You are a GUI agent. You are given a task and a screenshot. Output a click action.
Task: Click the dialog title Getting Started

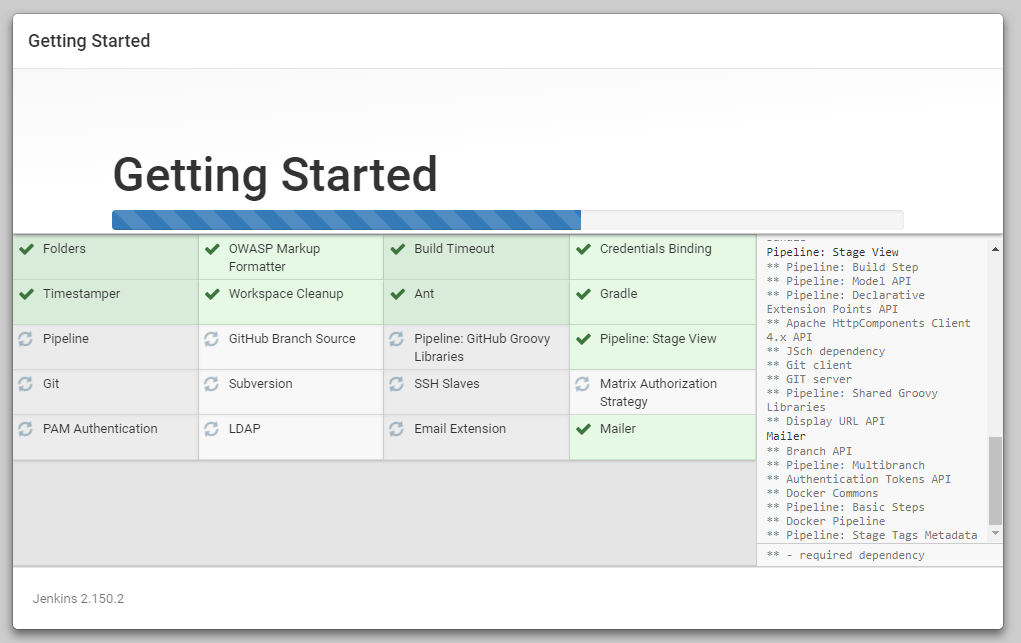89,40
